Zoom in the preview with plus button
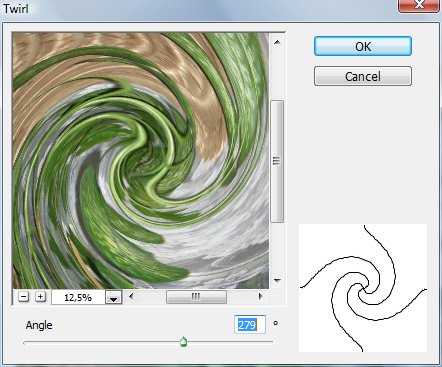 [40, 296]
